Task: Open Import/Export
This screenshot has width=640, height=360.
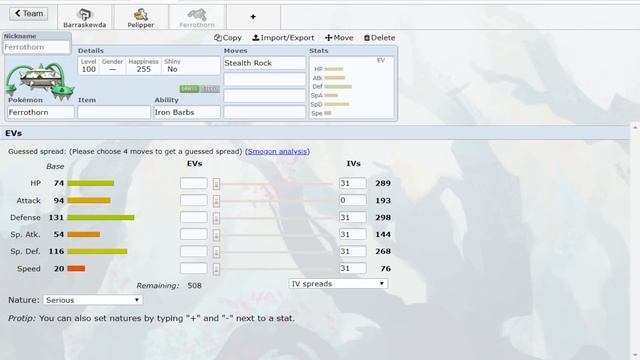Action: click(283, 38)
